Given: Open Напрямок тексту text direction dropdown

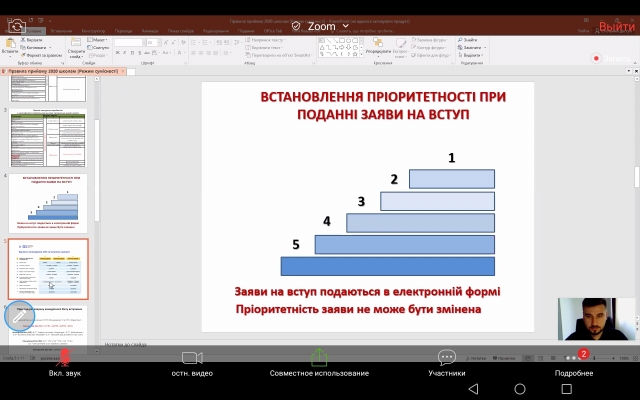Looking at the screenshot, I should [265, 40].
